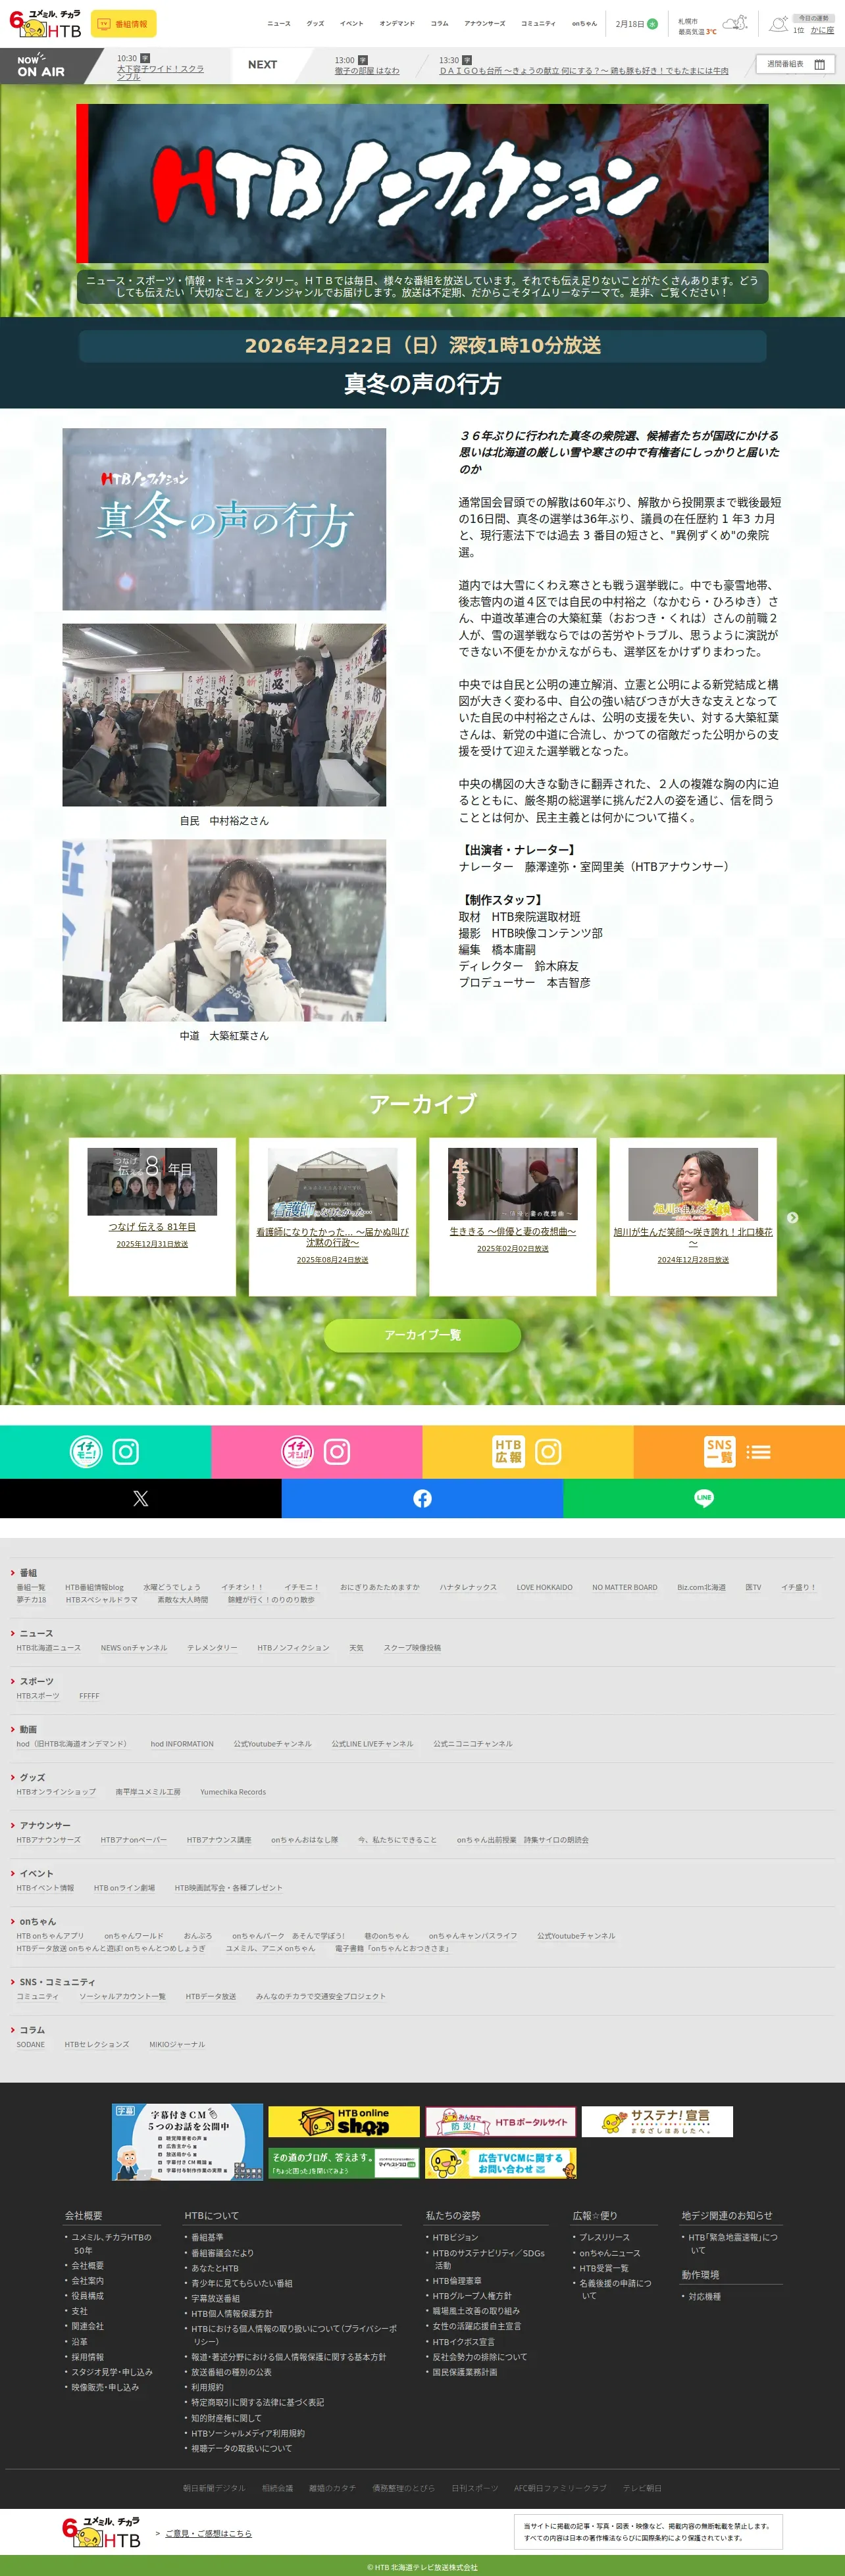Open アナウンサーズ in top navigation

tap(484, 23)
